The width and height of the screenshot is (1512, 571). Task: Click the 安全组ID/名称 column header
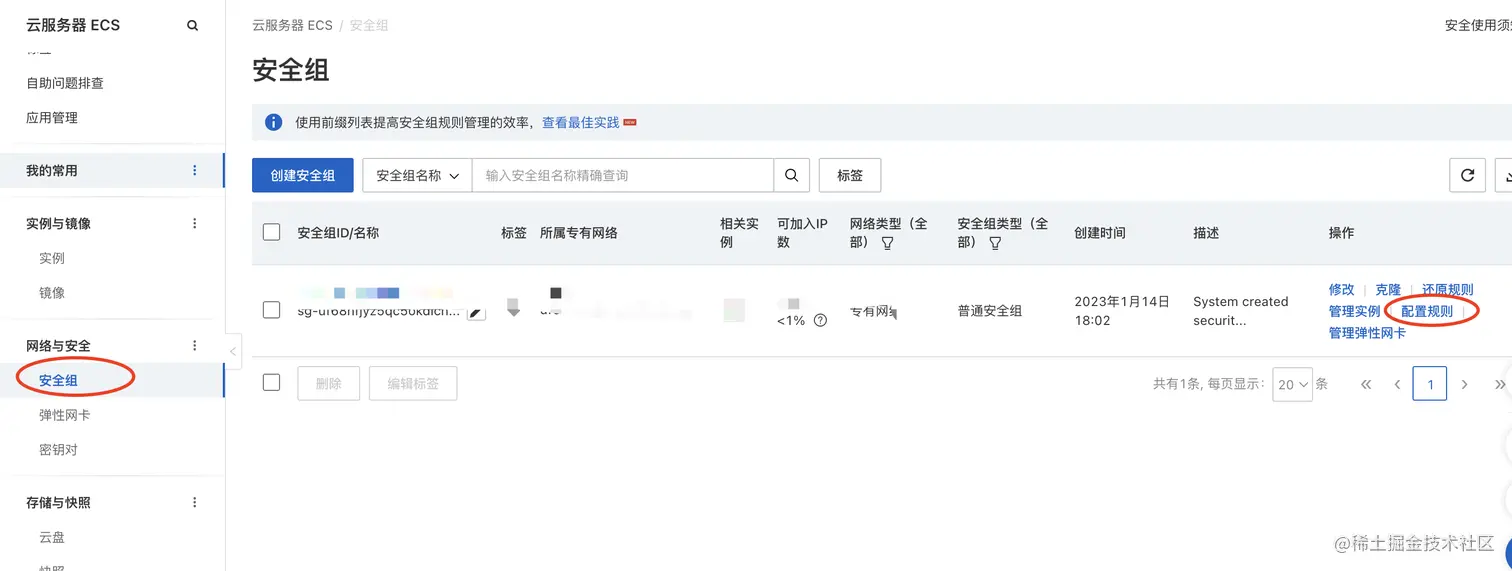[338, 233]
